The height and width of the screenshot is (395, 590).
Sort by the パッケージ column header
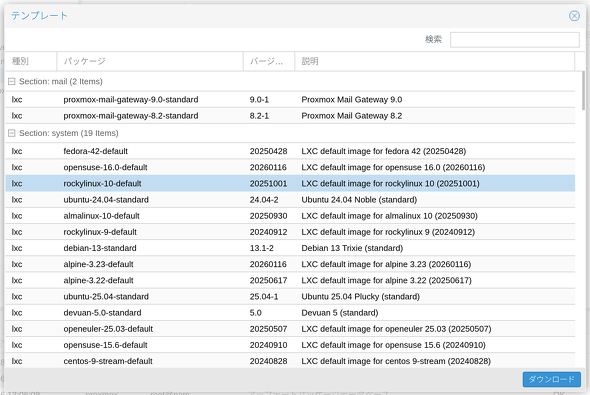click(x=150, y=61)
